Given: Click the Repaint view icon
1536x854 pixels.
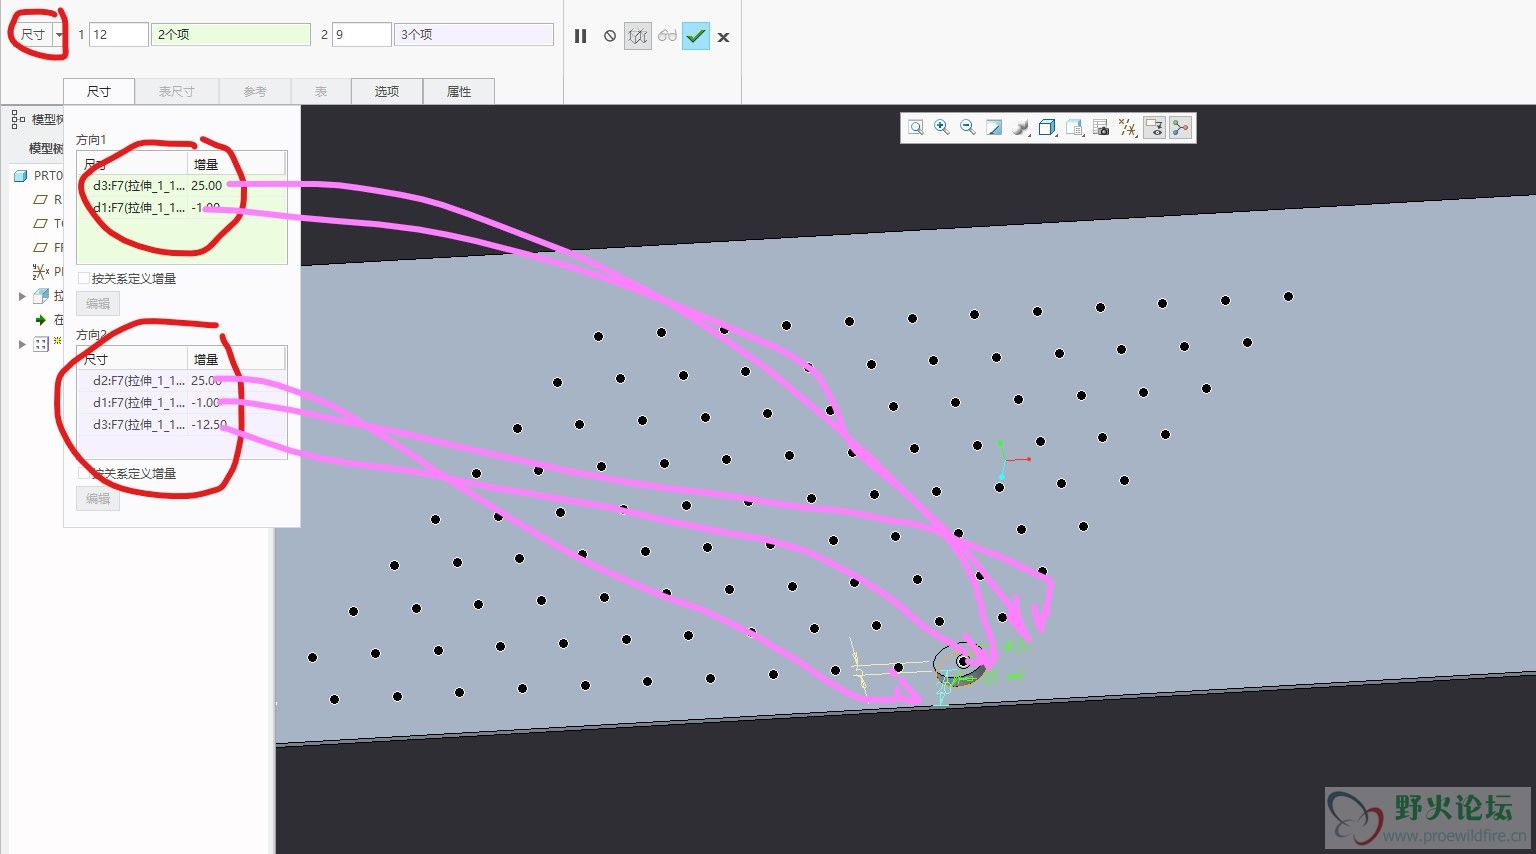Looking at the screenshot, I should coord(994,127).
